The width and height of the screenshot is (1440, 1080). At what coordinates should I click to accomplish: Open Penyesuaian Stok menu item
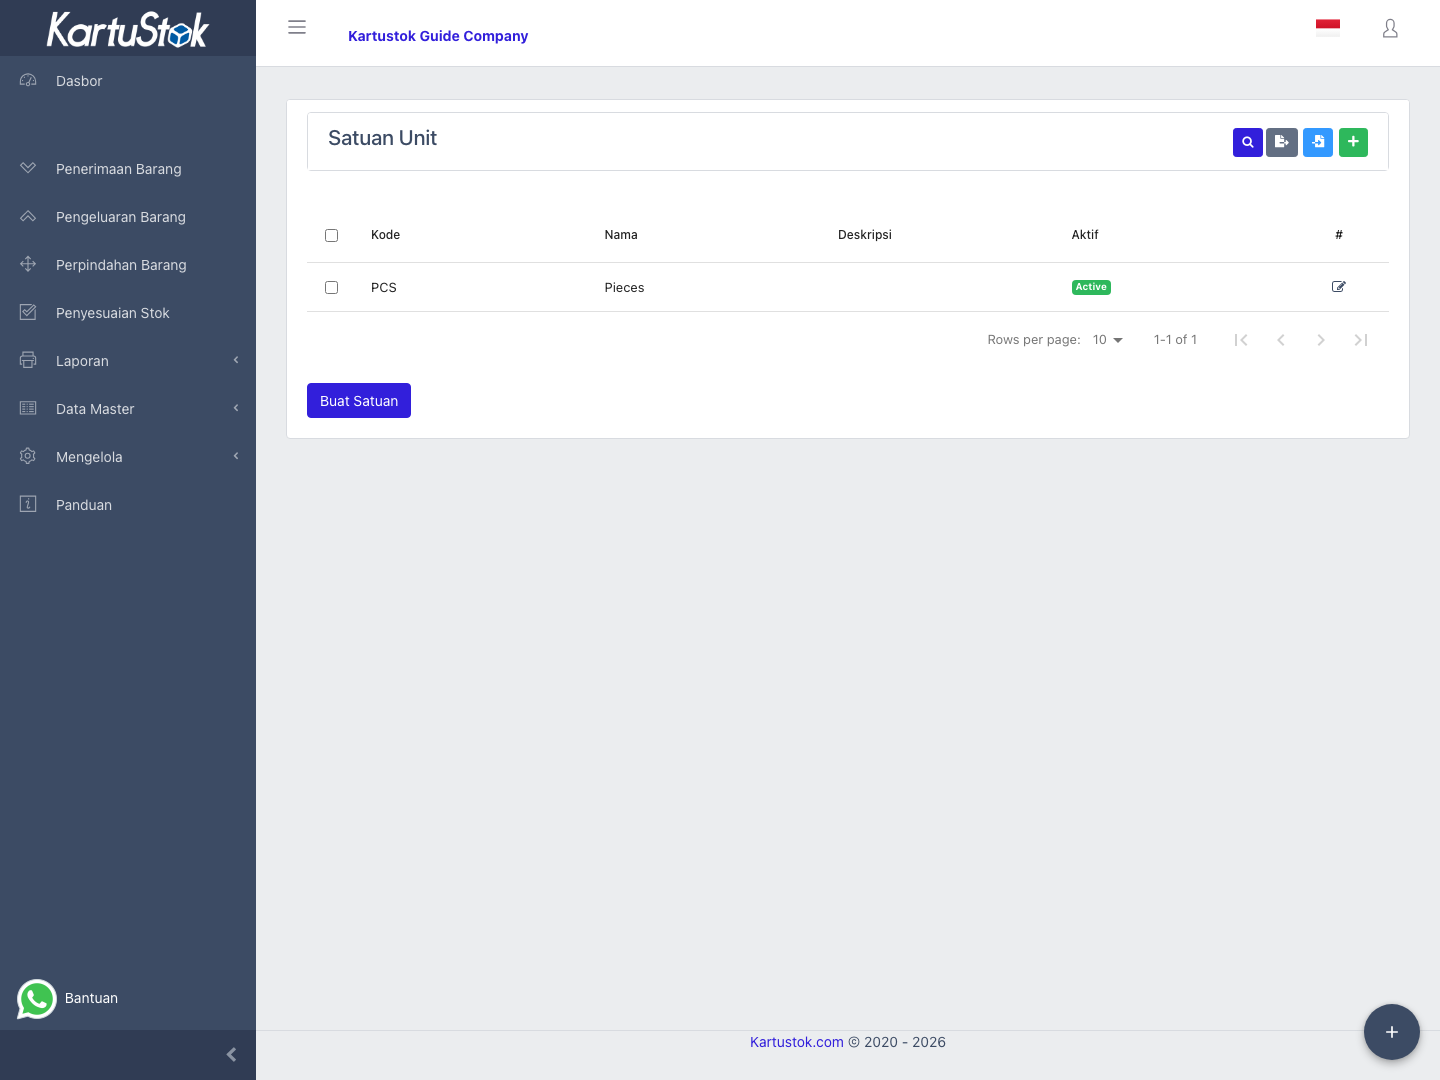click(x=128, y=313)
